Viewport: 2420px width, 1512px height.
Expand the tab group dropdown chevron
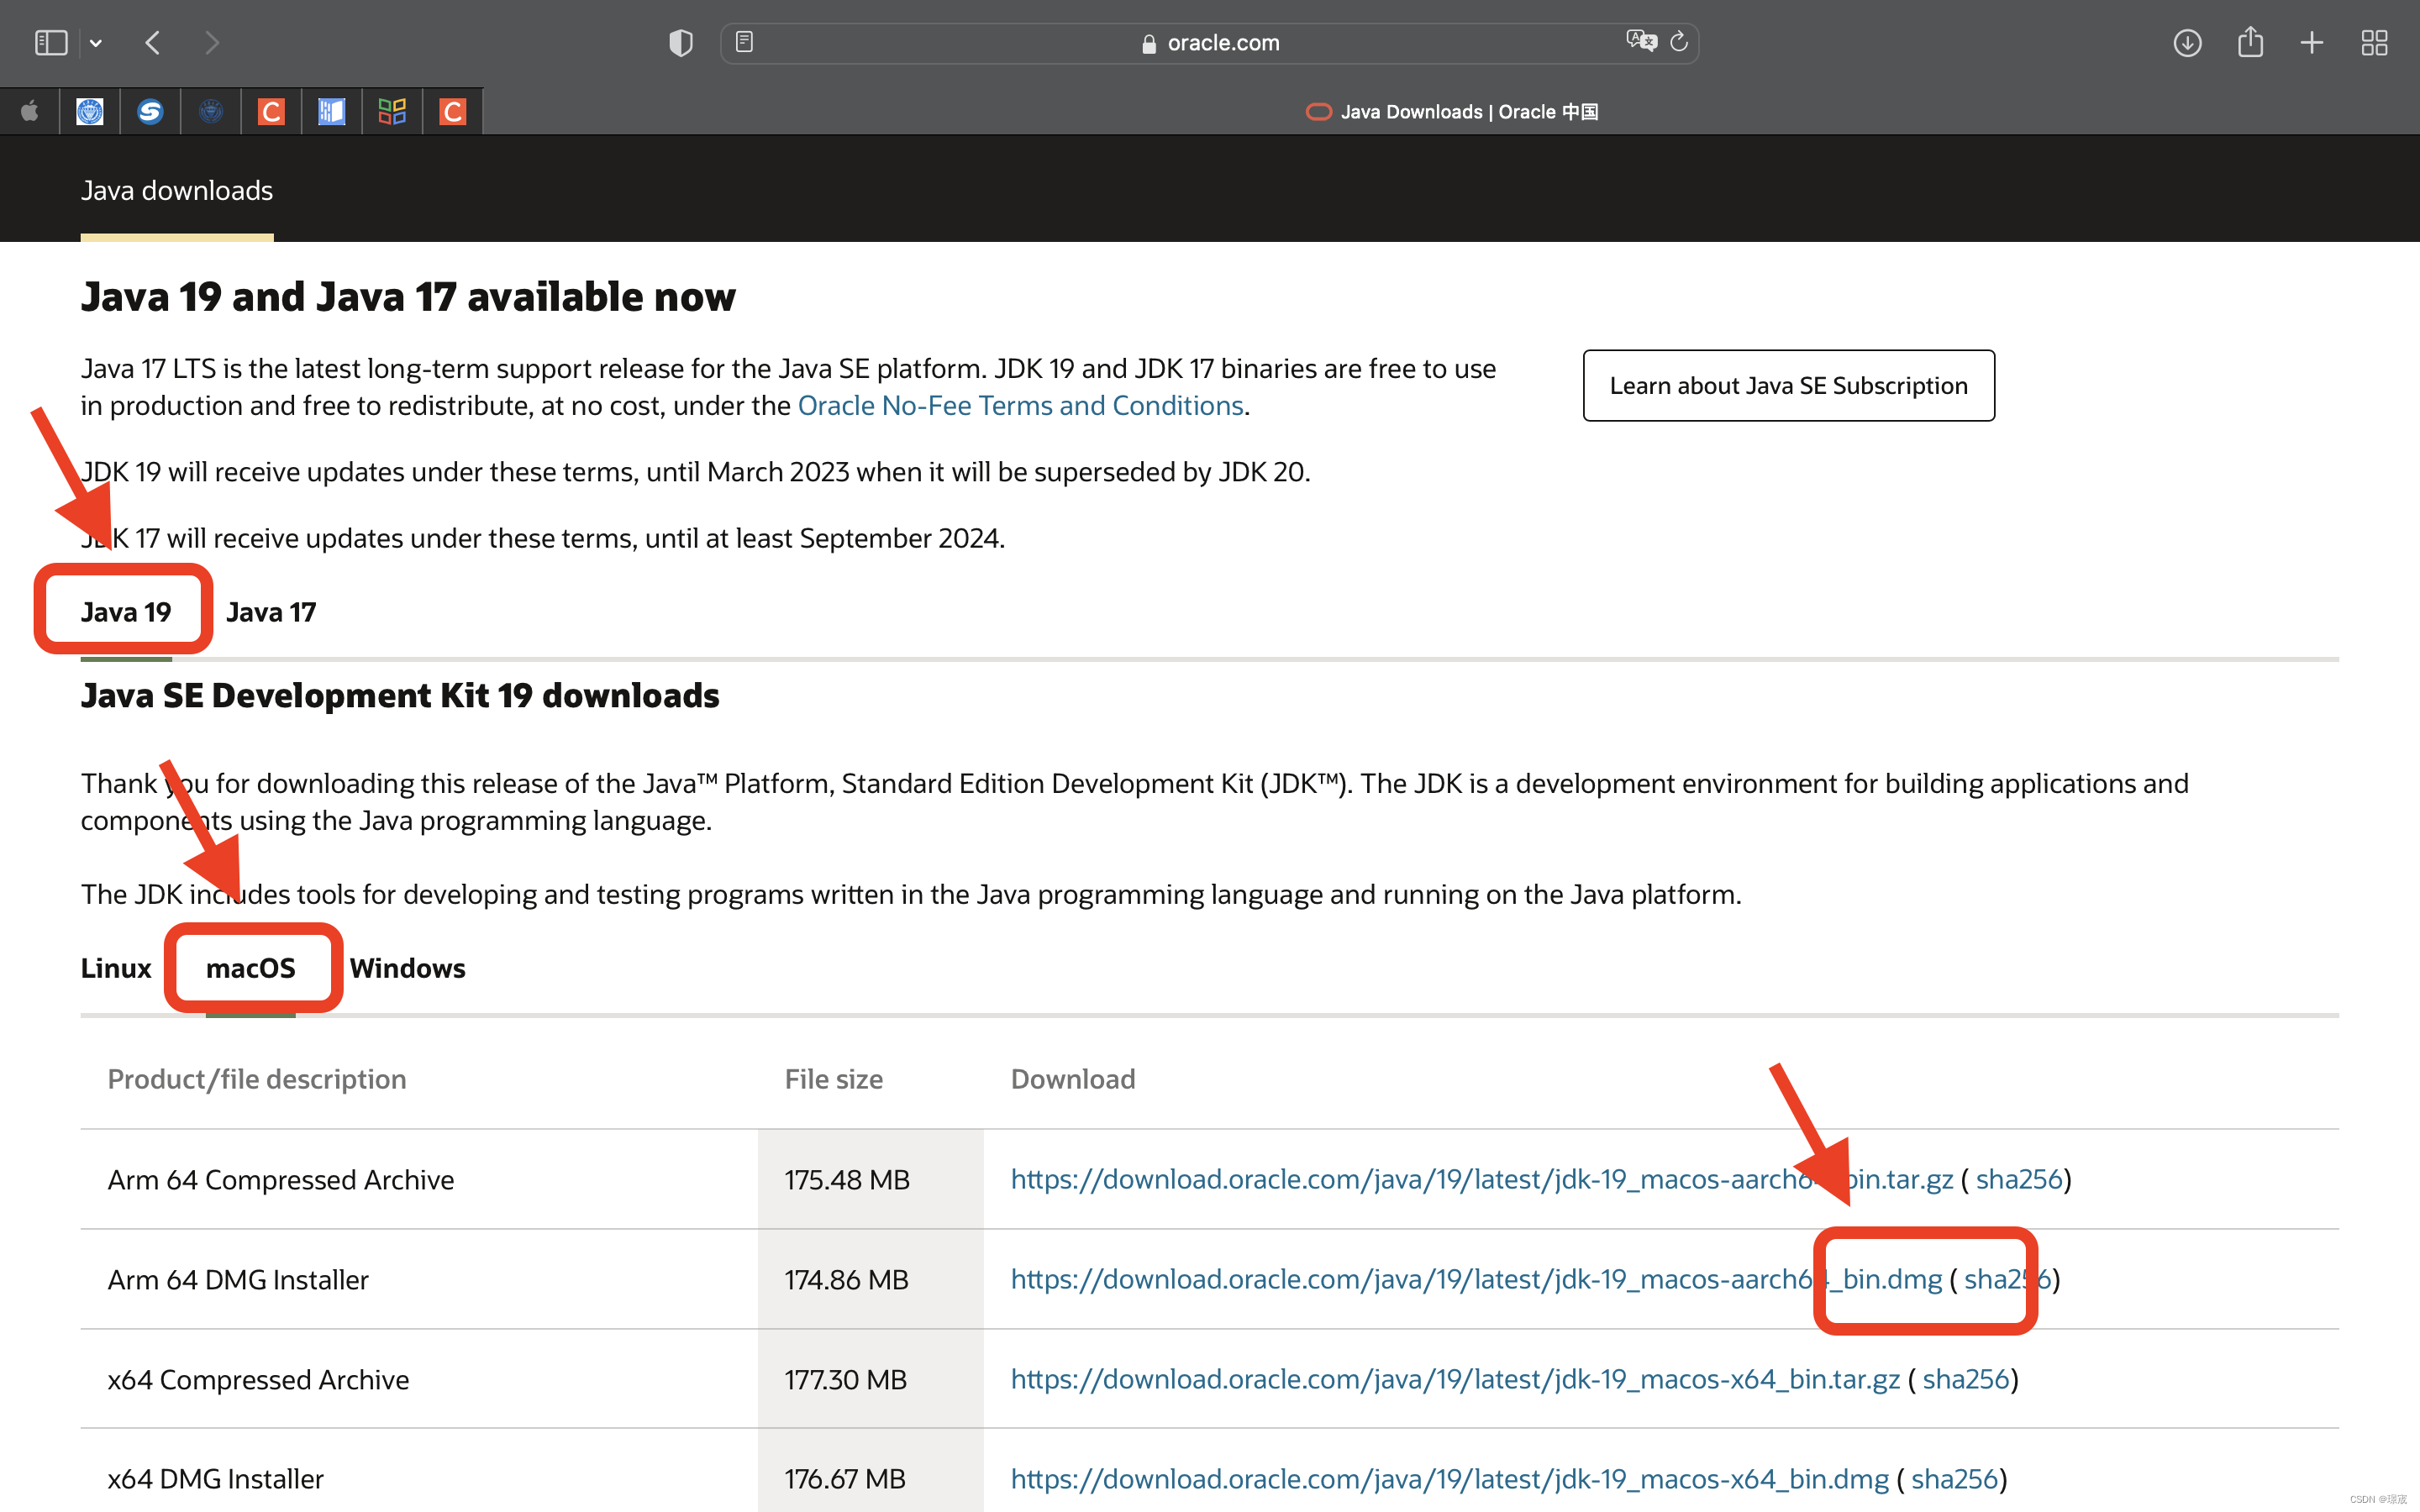click(96, 43)
